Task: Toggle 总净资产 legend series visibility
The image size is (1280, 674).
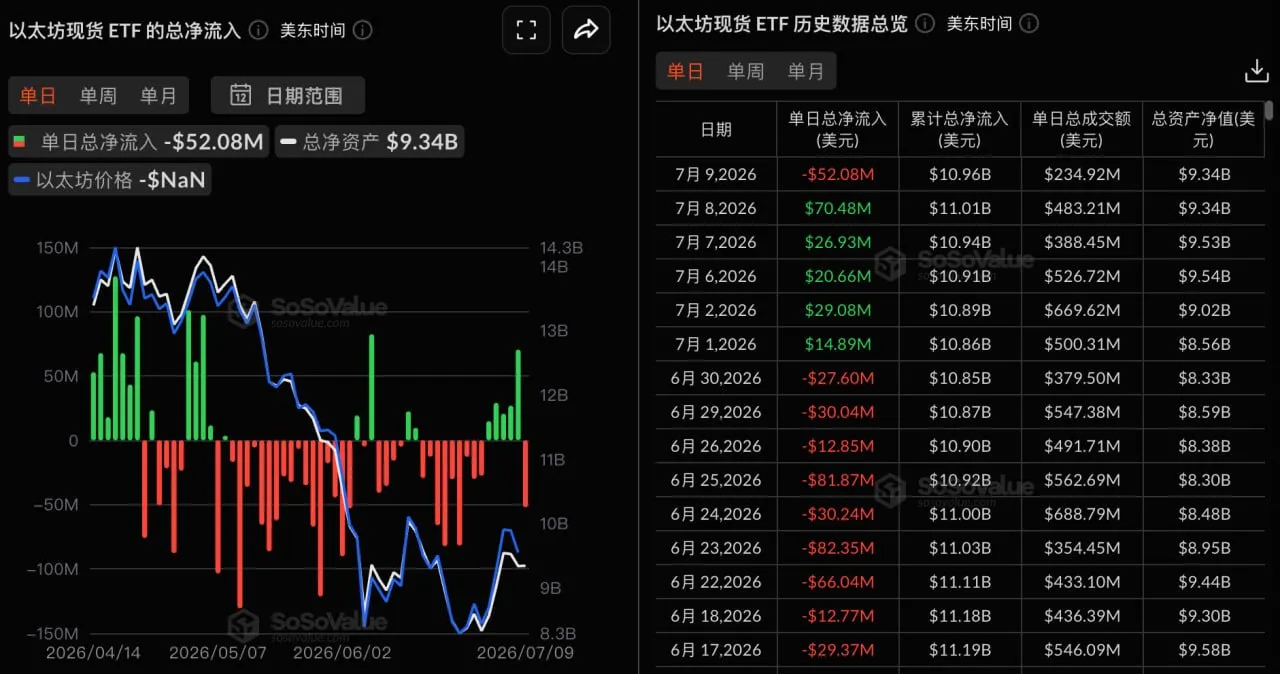Action: [x=369, y=142]
